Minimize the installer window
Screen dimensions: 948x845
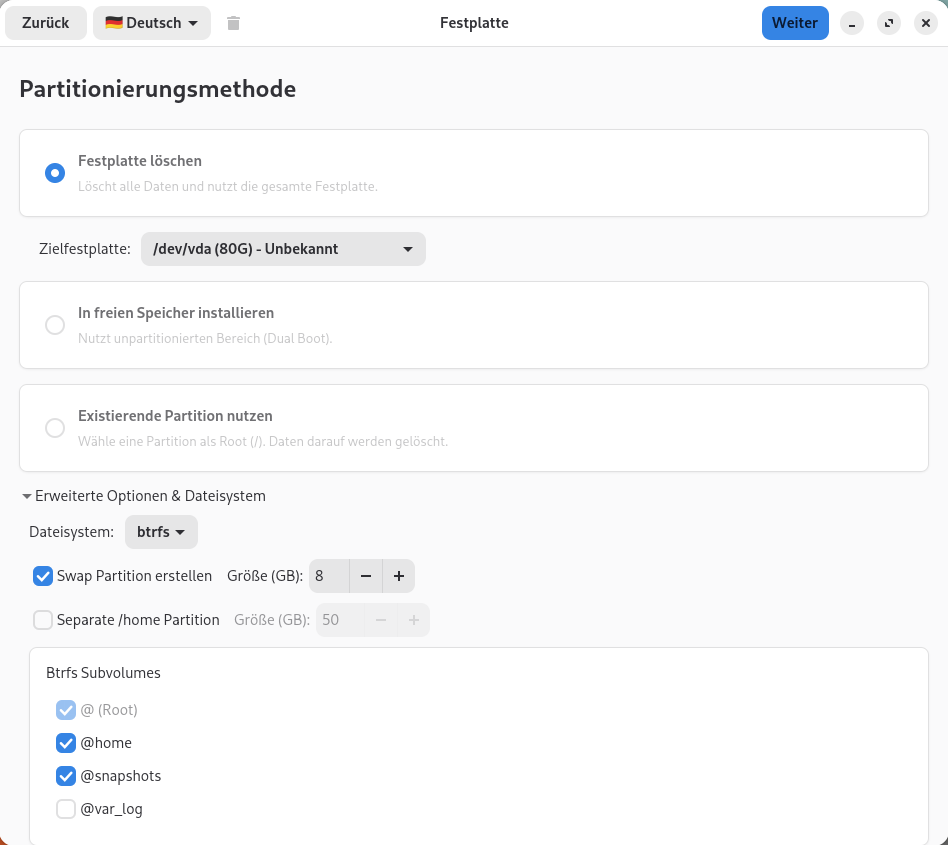point(851,23)
